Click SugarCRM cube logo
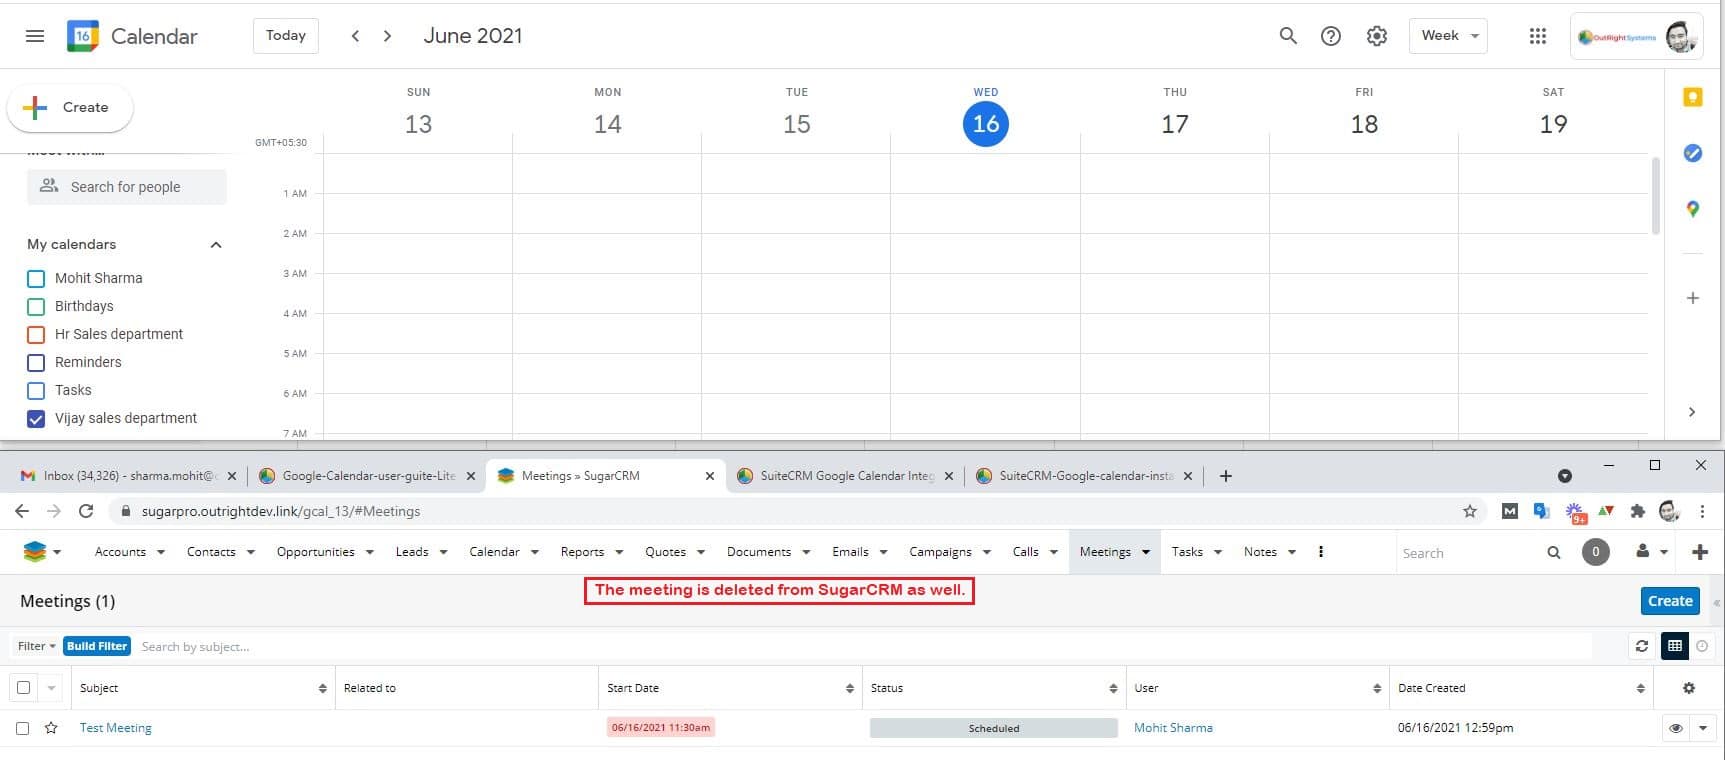The width and height of the screenshot is (1725, 760). click(35, 552)
